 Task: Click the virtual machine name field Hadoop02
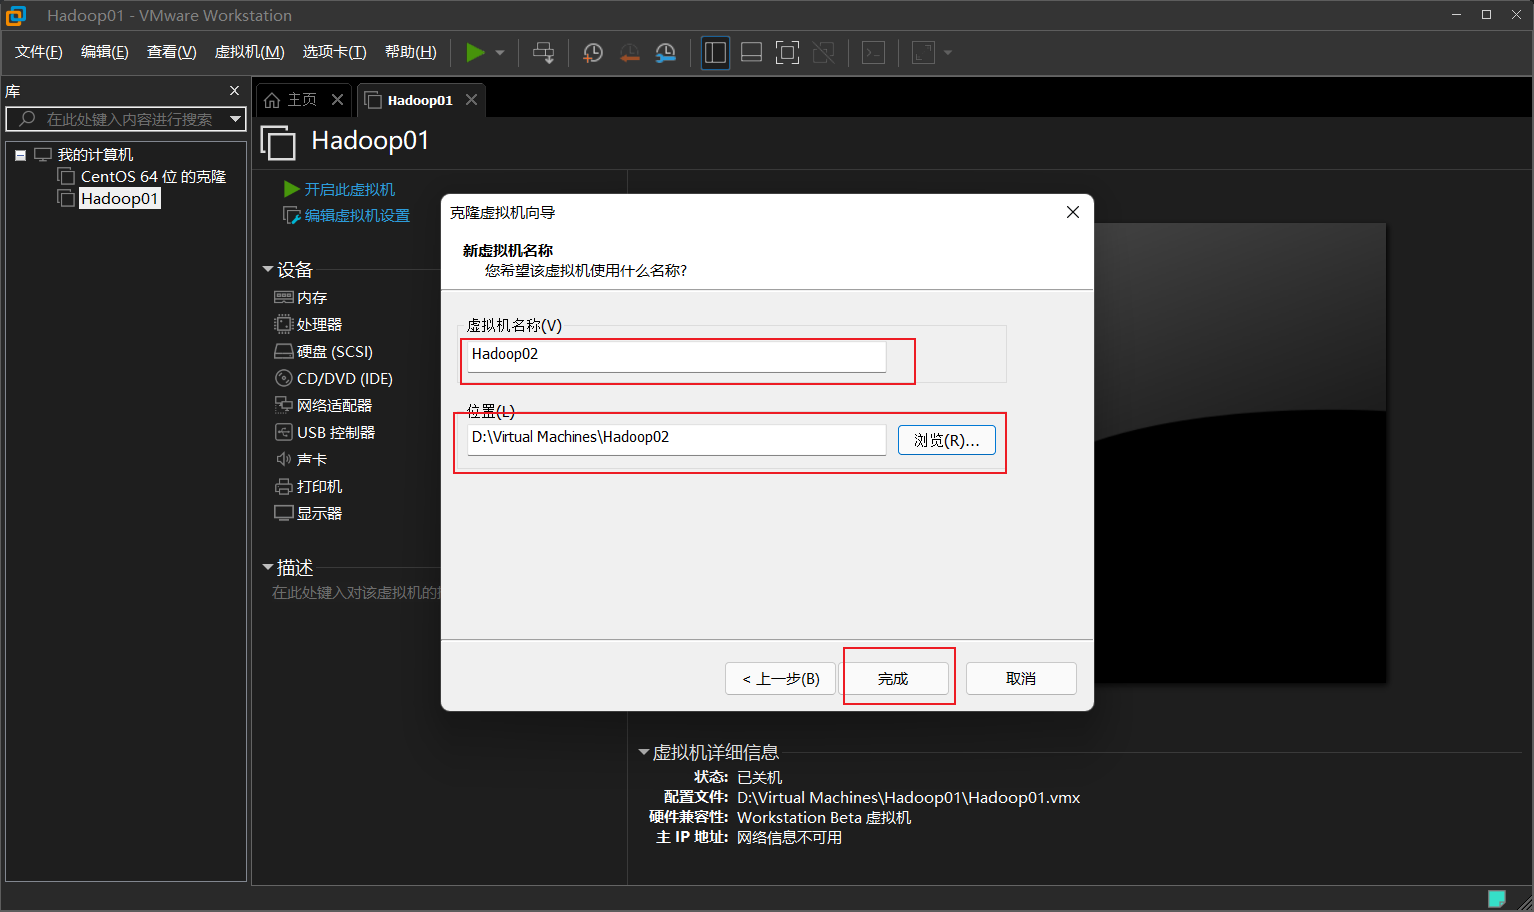pos(676,356)
